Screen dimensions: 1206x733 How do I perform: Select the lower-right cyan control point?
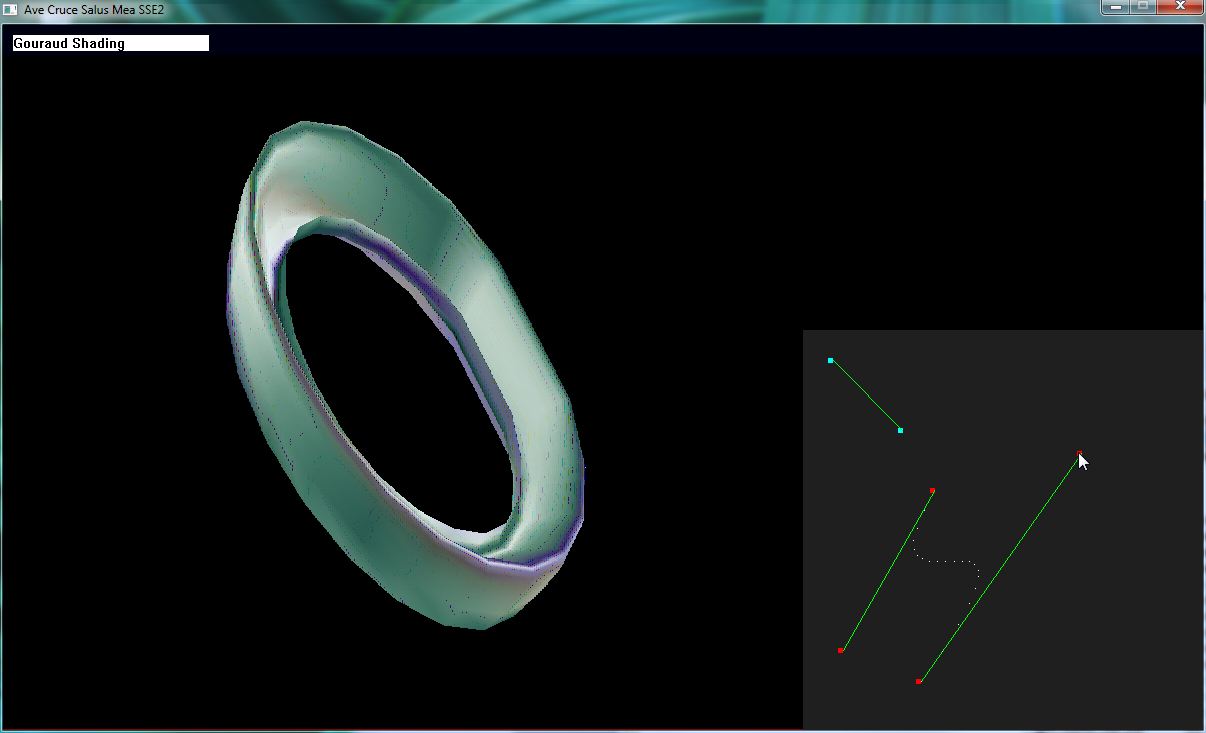[900, 430]
